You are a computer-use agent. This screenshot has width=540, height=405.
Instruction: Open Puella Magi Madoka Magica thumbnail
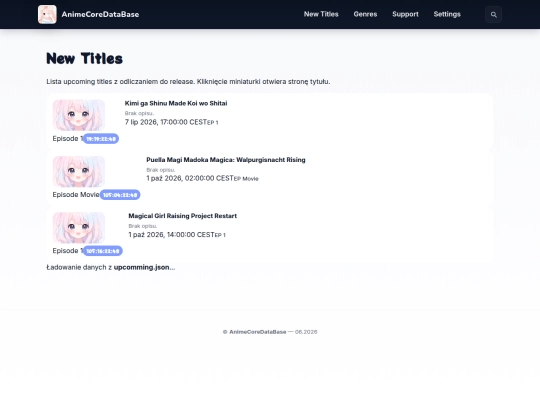79,172
